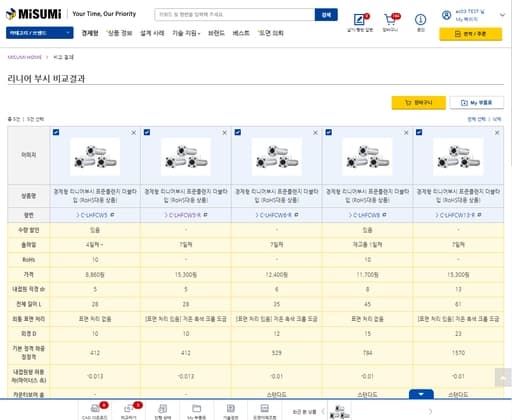Remove the C-LHFCW5-R column with X
The height and width of the screenshot is (420, 512).
[x=225, y=133]
